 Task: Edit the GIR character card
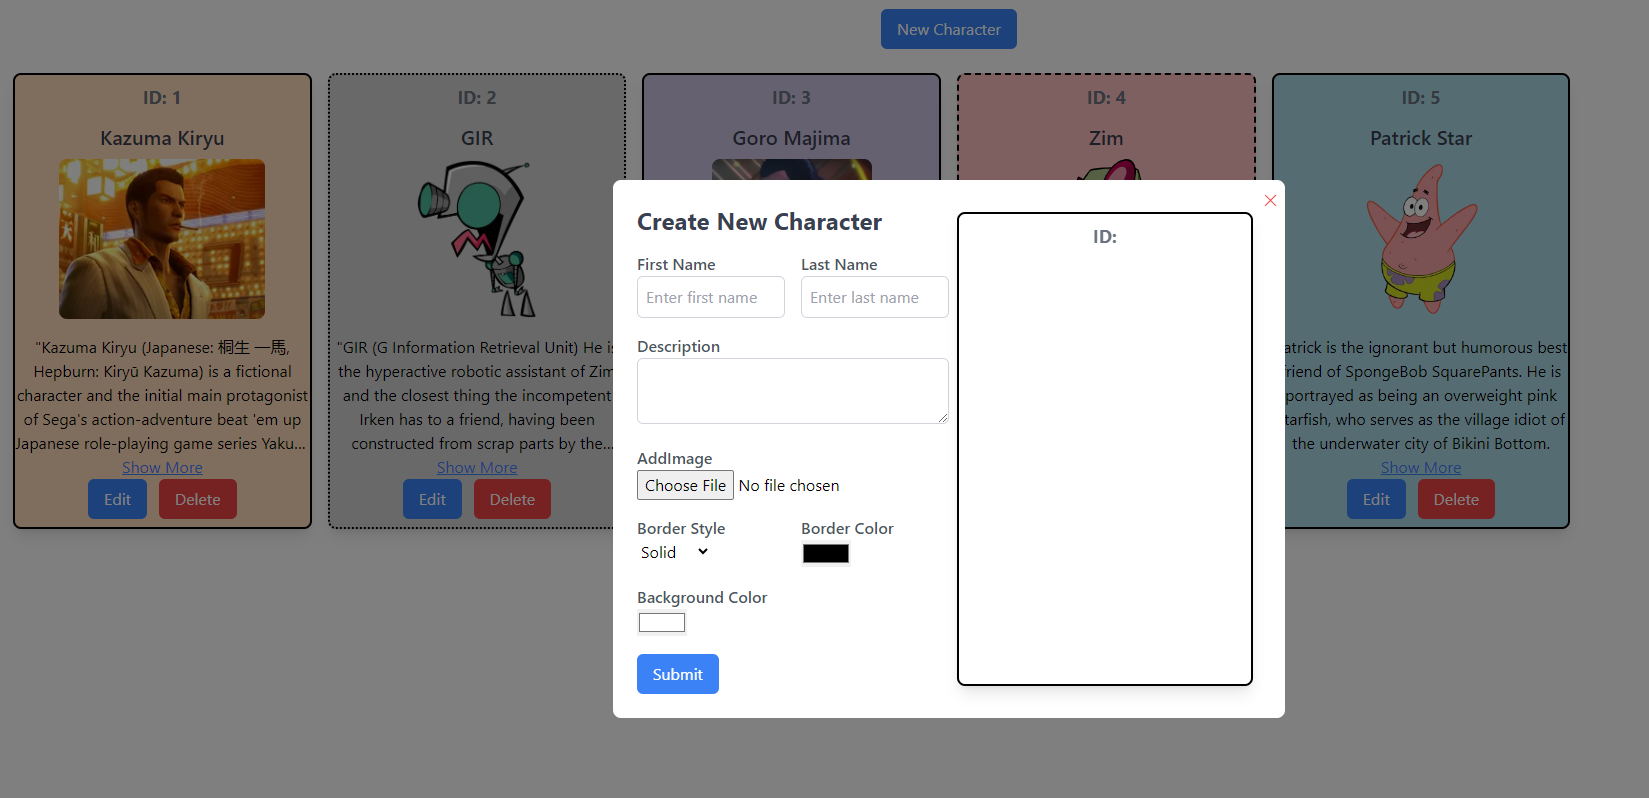[432, 499]
